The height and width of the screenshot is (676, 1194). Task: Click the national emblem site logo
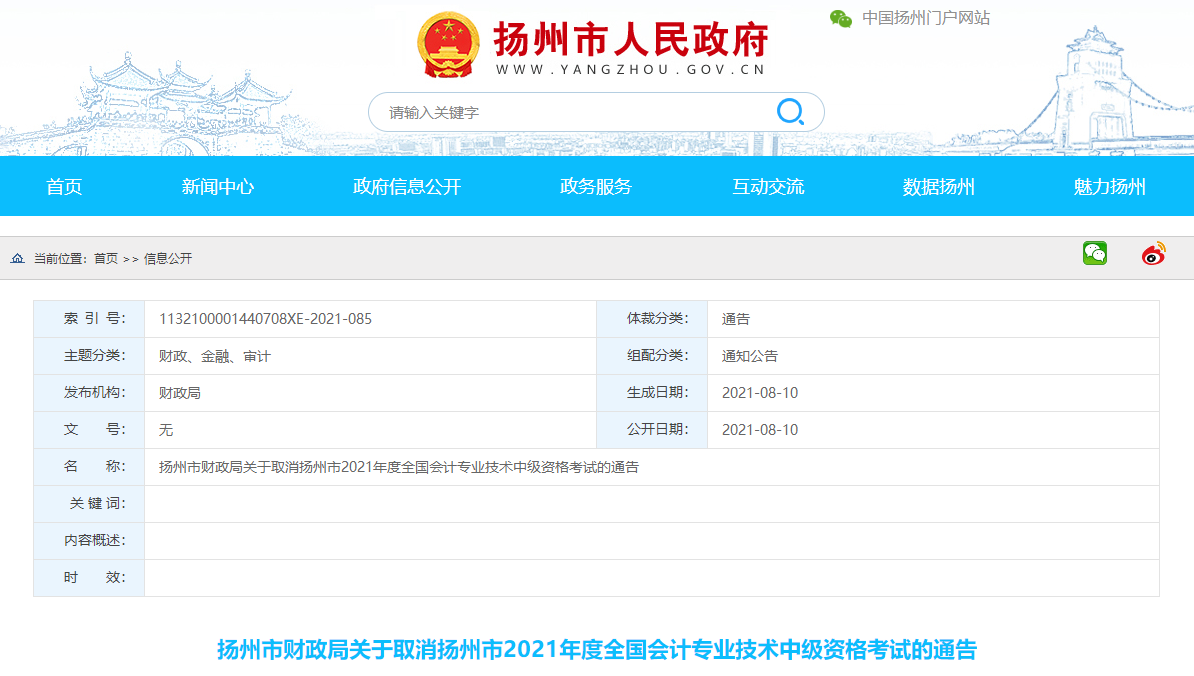pos(449,44)
